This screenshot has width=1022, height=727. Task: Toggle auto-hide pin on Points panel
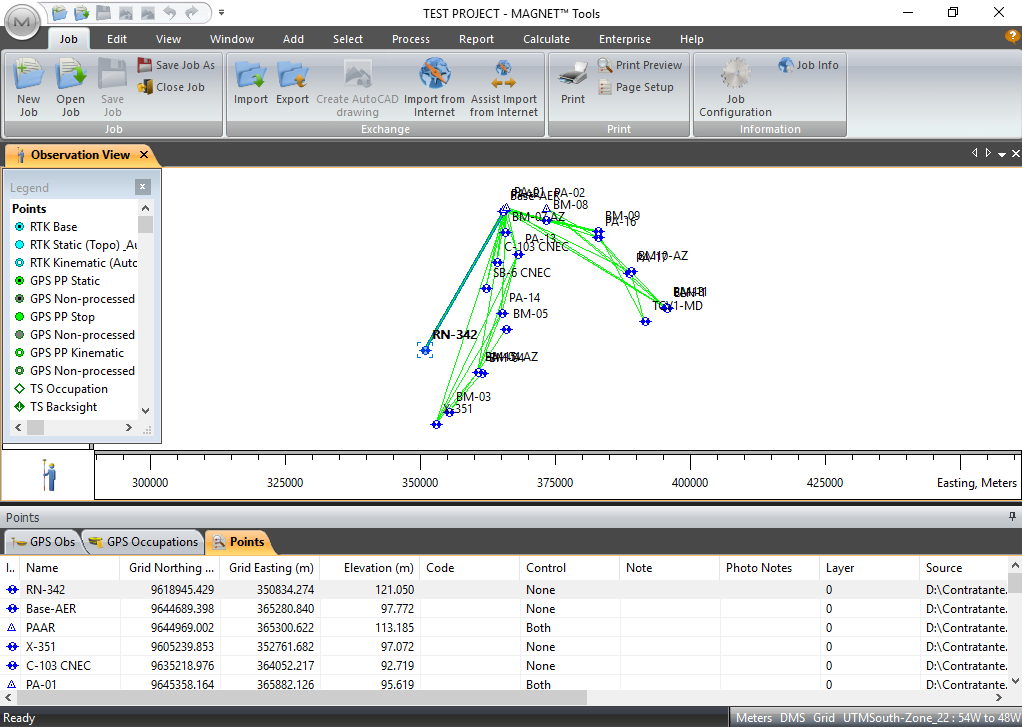1011,517
